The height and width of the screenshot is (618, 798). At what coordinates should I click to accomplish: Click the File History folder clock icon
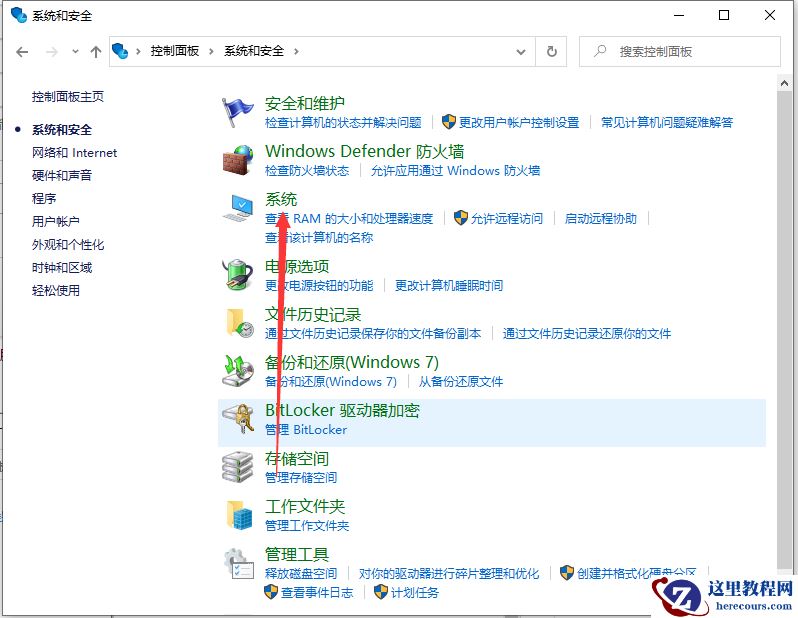click(238, 323)
